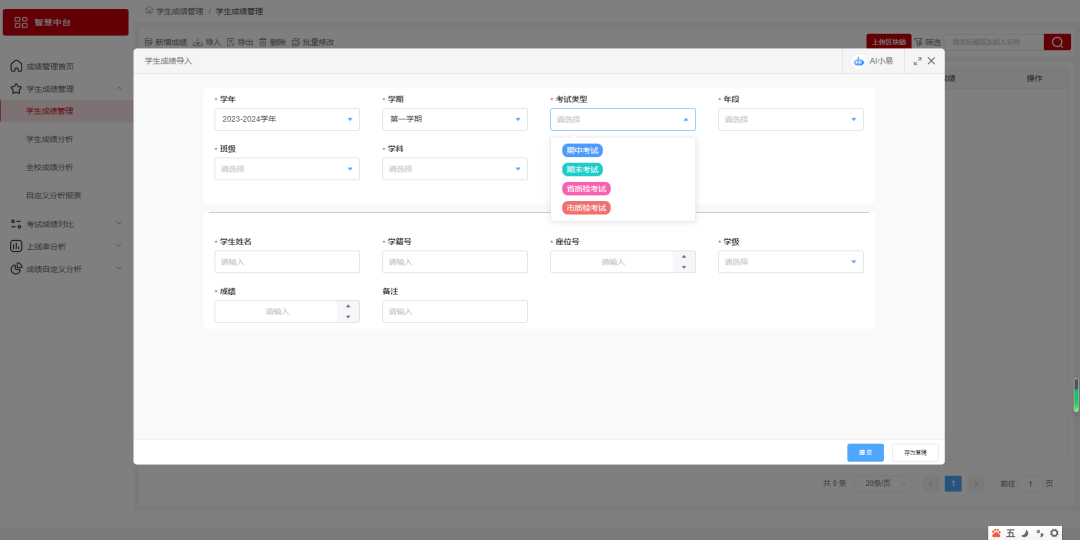Image resolution: width=1080 pixels, height=540 pixels.
Task: Click the punctuation icon in IME bar
Action: (x=1039, y=533)
